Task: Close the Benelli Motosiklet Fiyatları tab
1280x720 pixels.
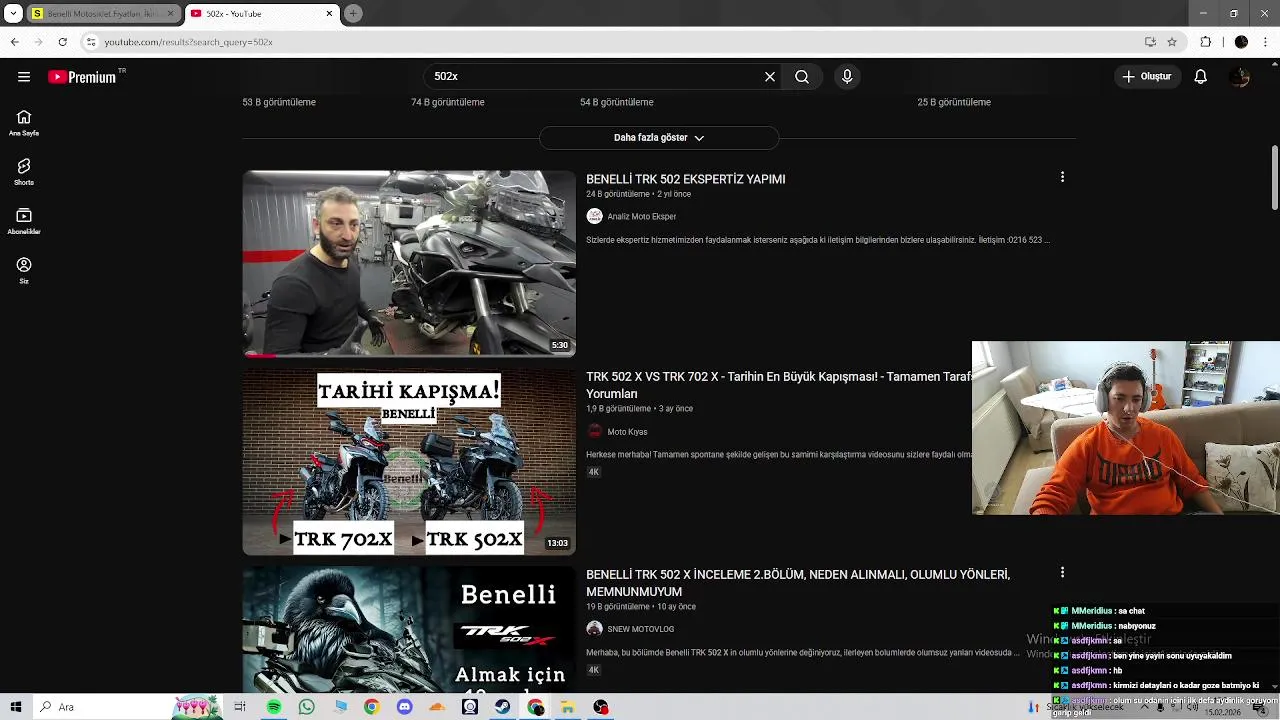Action: click(170, 14)
